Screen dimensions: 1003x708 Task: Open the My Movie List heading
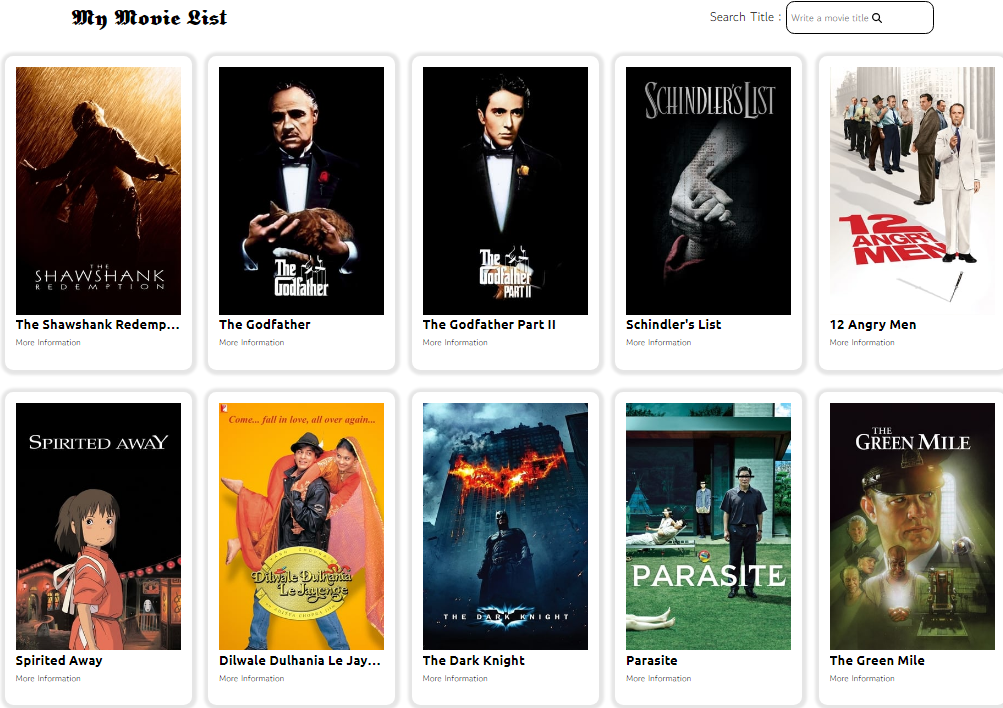click(149, 18)
